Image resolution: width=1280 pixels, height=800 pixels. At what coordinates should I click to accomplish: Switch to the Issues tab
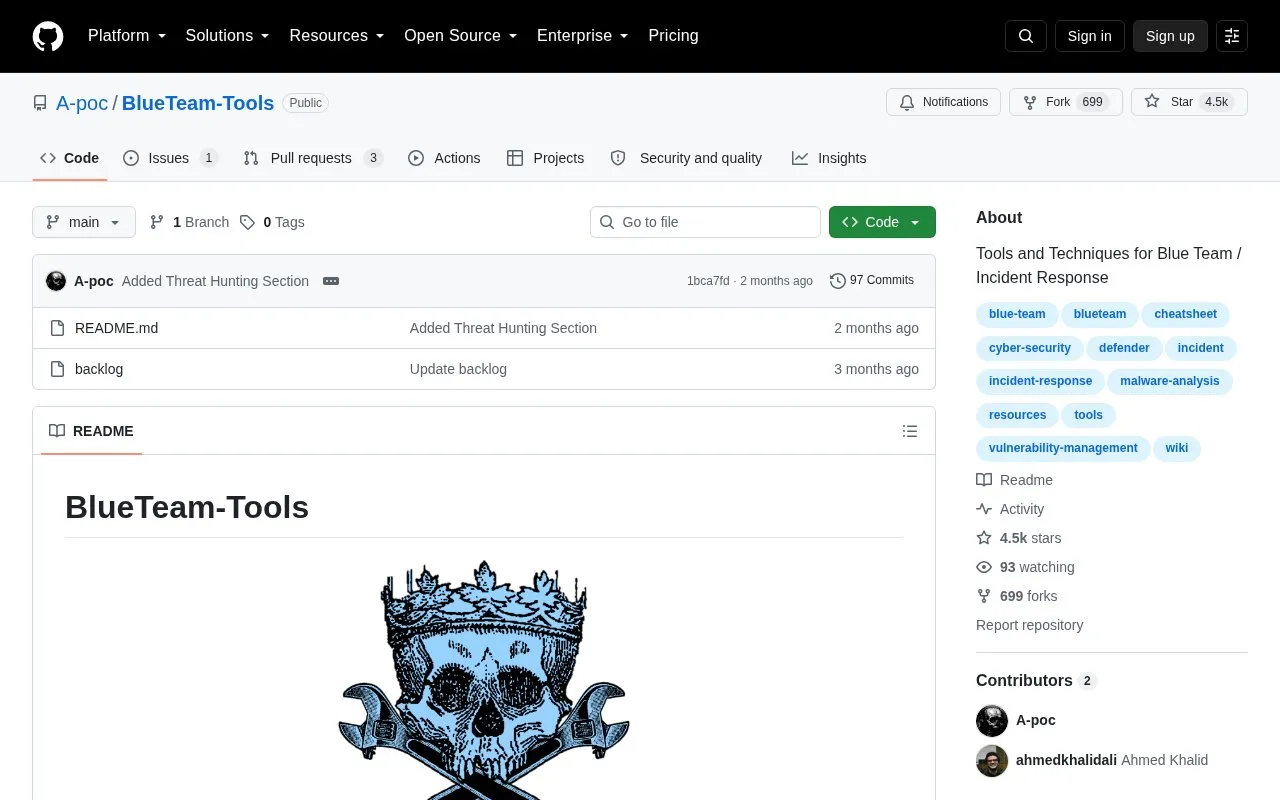point(170,158)
